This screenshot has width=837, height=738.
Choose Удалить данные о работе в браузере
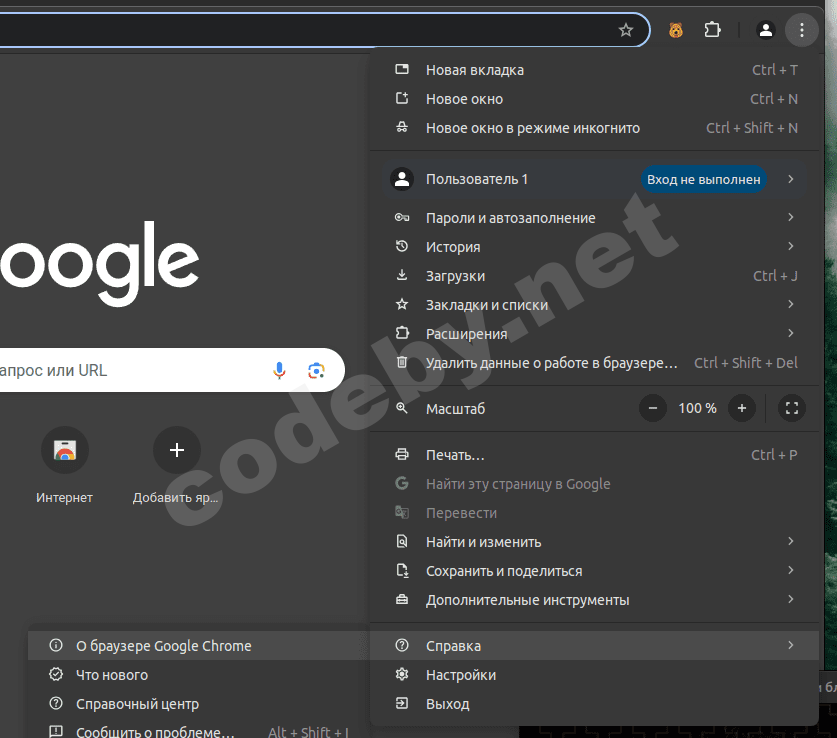pyautogui.click(x=595, y=363)
